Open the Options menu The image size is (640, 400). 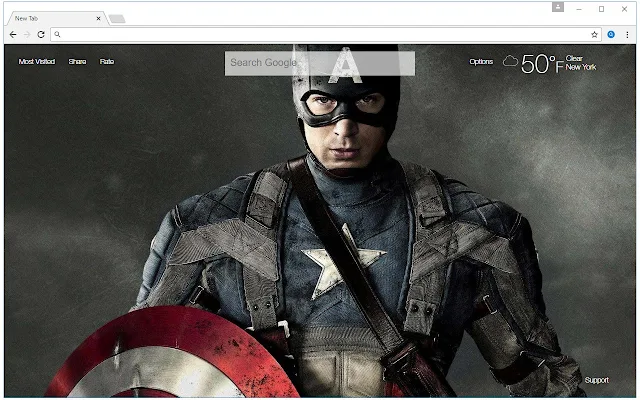pos(481,62)
